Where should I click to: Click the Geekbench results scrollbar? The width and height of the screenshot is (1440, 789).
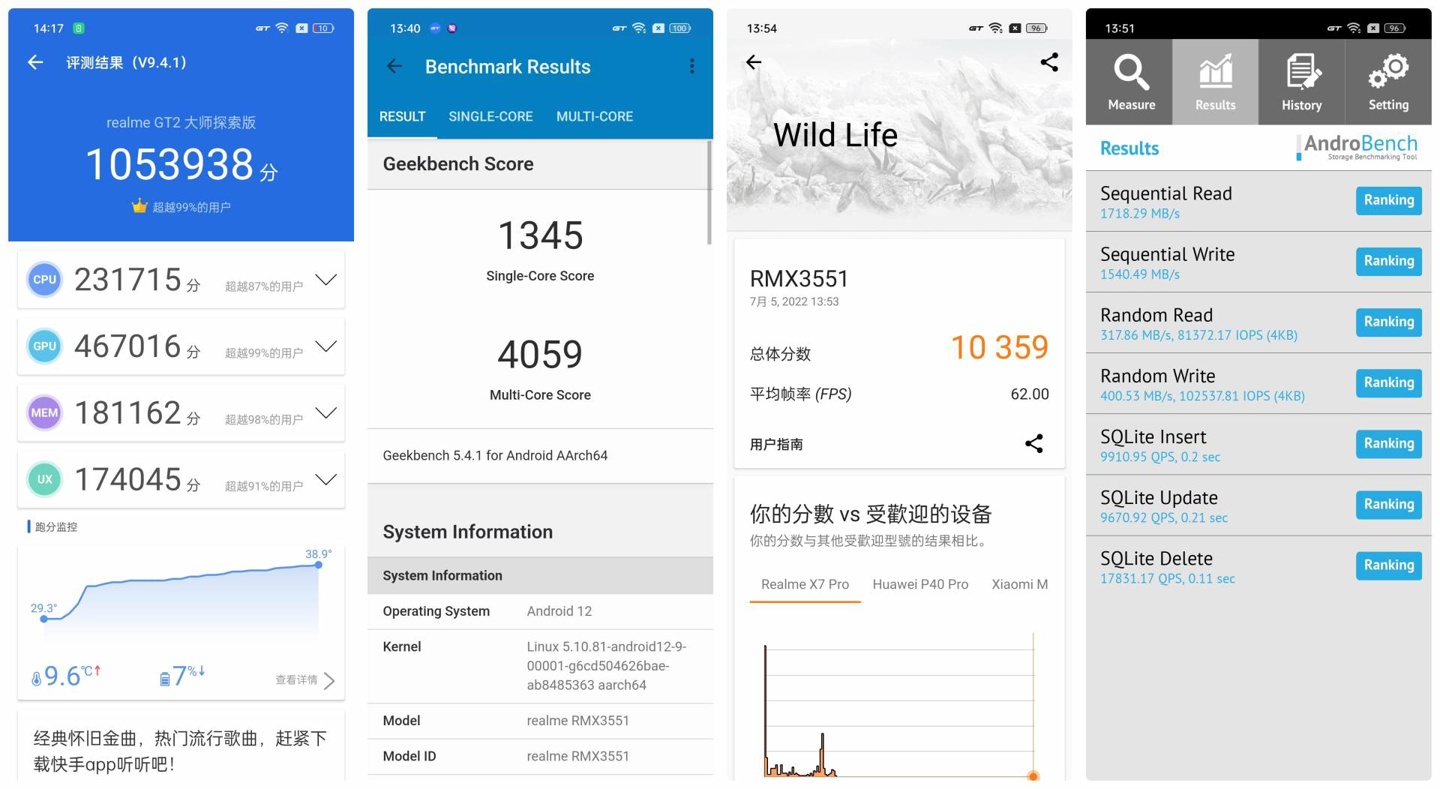pos(709,192)
